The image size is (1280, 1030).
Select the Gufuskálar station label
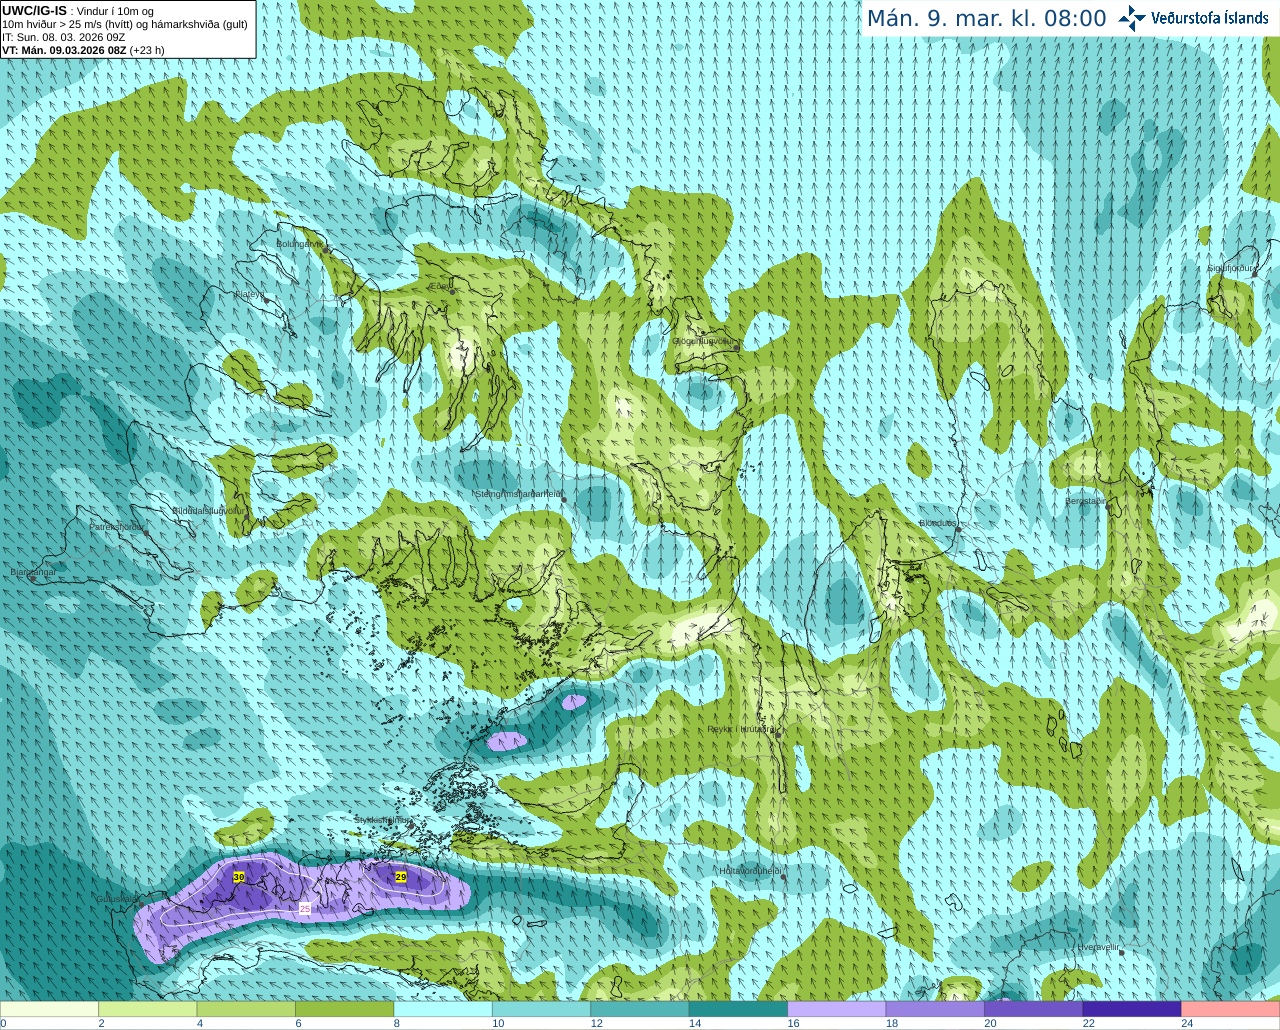[x=117, y=900]
